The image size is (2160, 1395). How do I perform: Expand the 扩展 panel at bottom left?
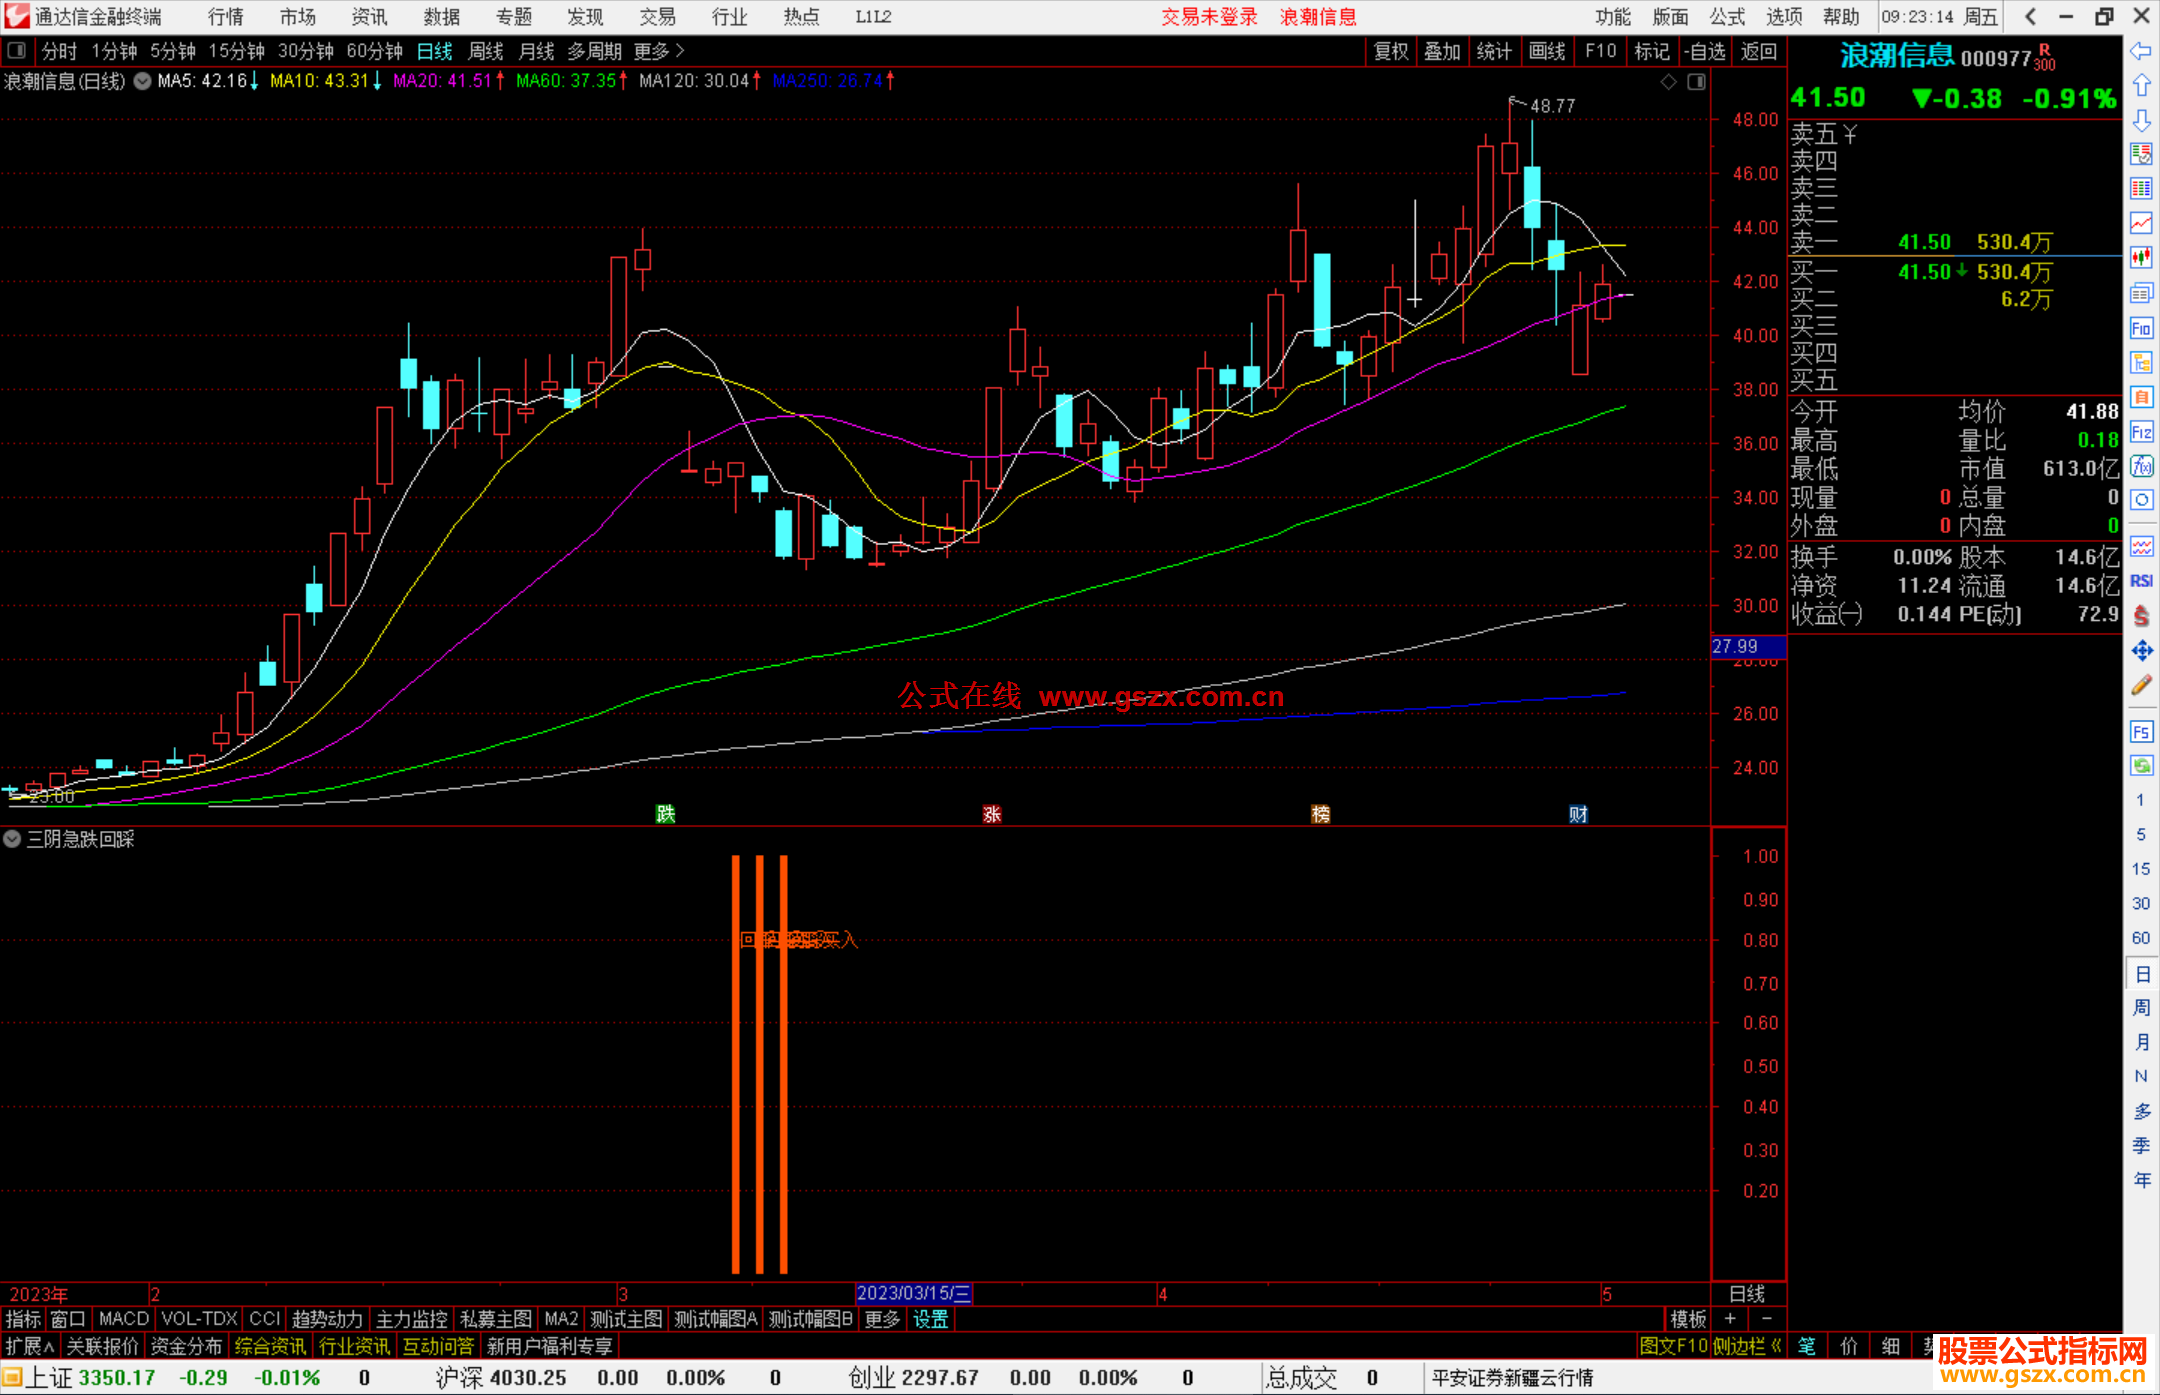[29, 1346]
